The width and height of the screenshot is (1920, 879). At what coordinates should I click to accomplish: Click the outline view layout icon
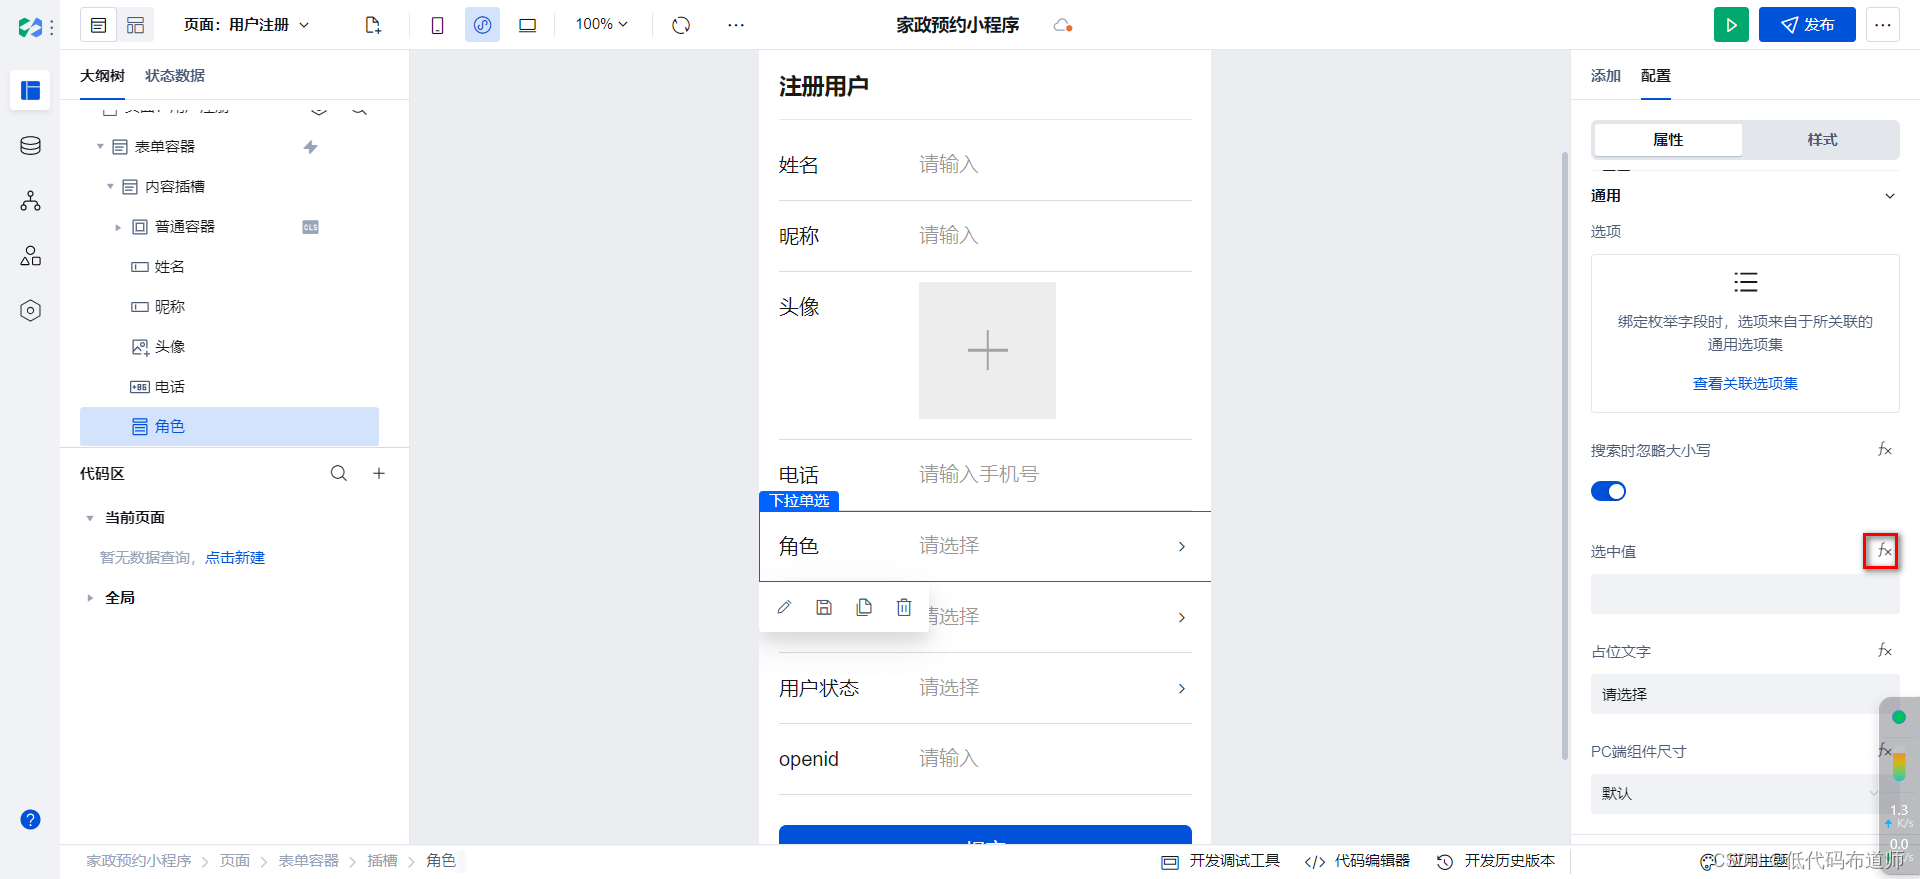[x=99, y=25]
